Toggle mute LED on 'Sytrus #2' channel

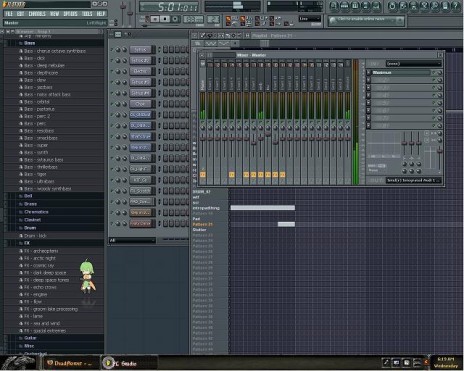coord(112,60)
